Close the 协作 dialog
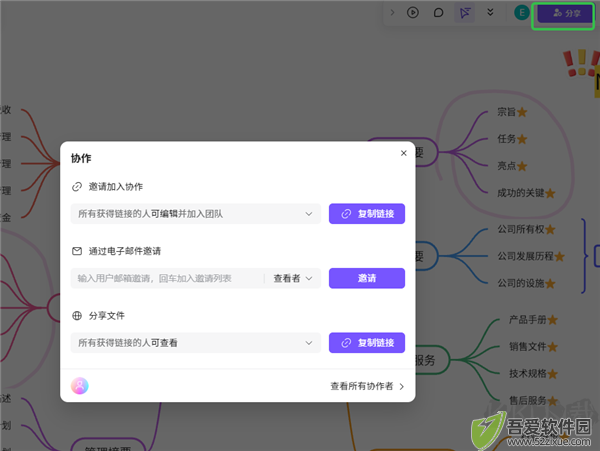600x451 pixels. tap(403, 153)
